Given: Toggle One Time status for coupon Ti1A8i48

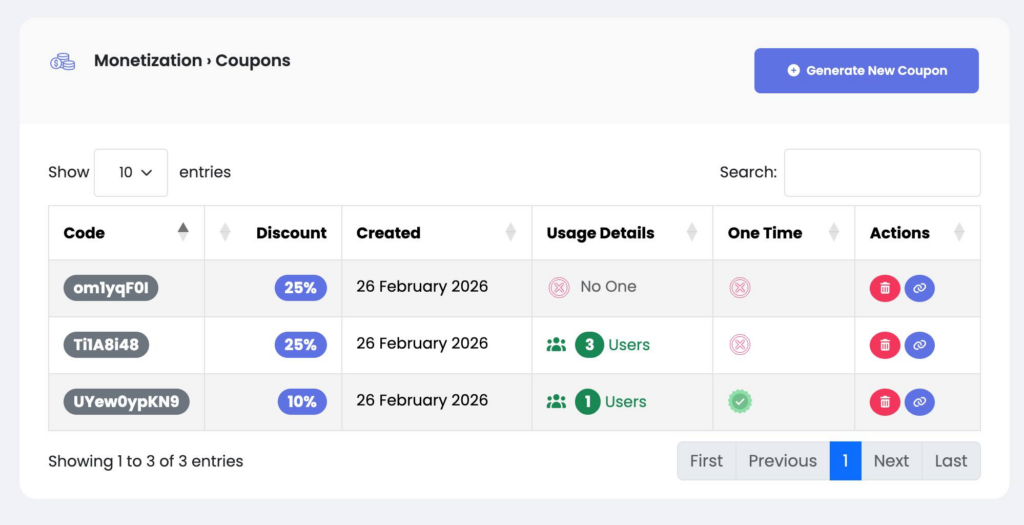Looking at the screenshot, I should [740, 345].
